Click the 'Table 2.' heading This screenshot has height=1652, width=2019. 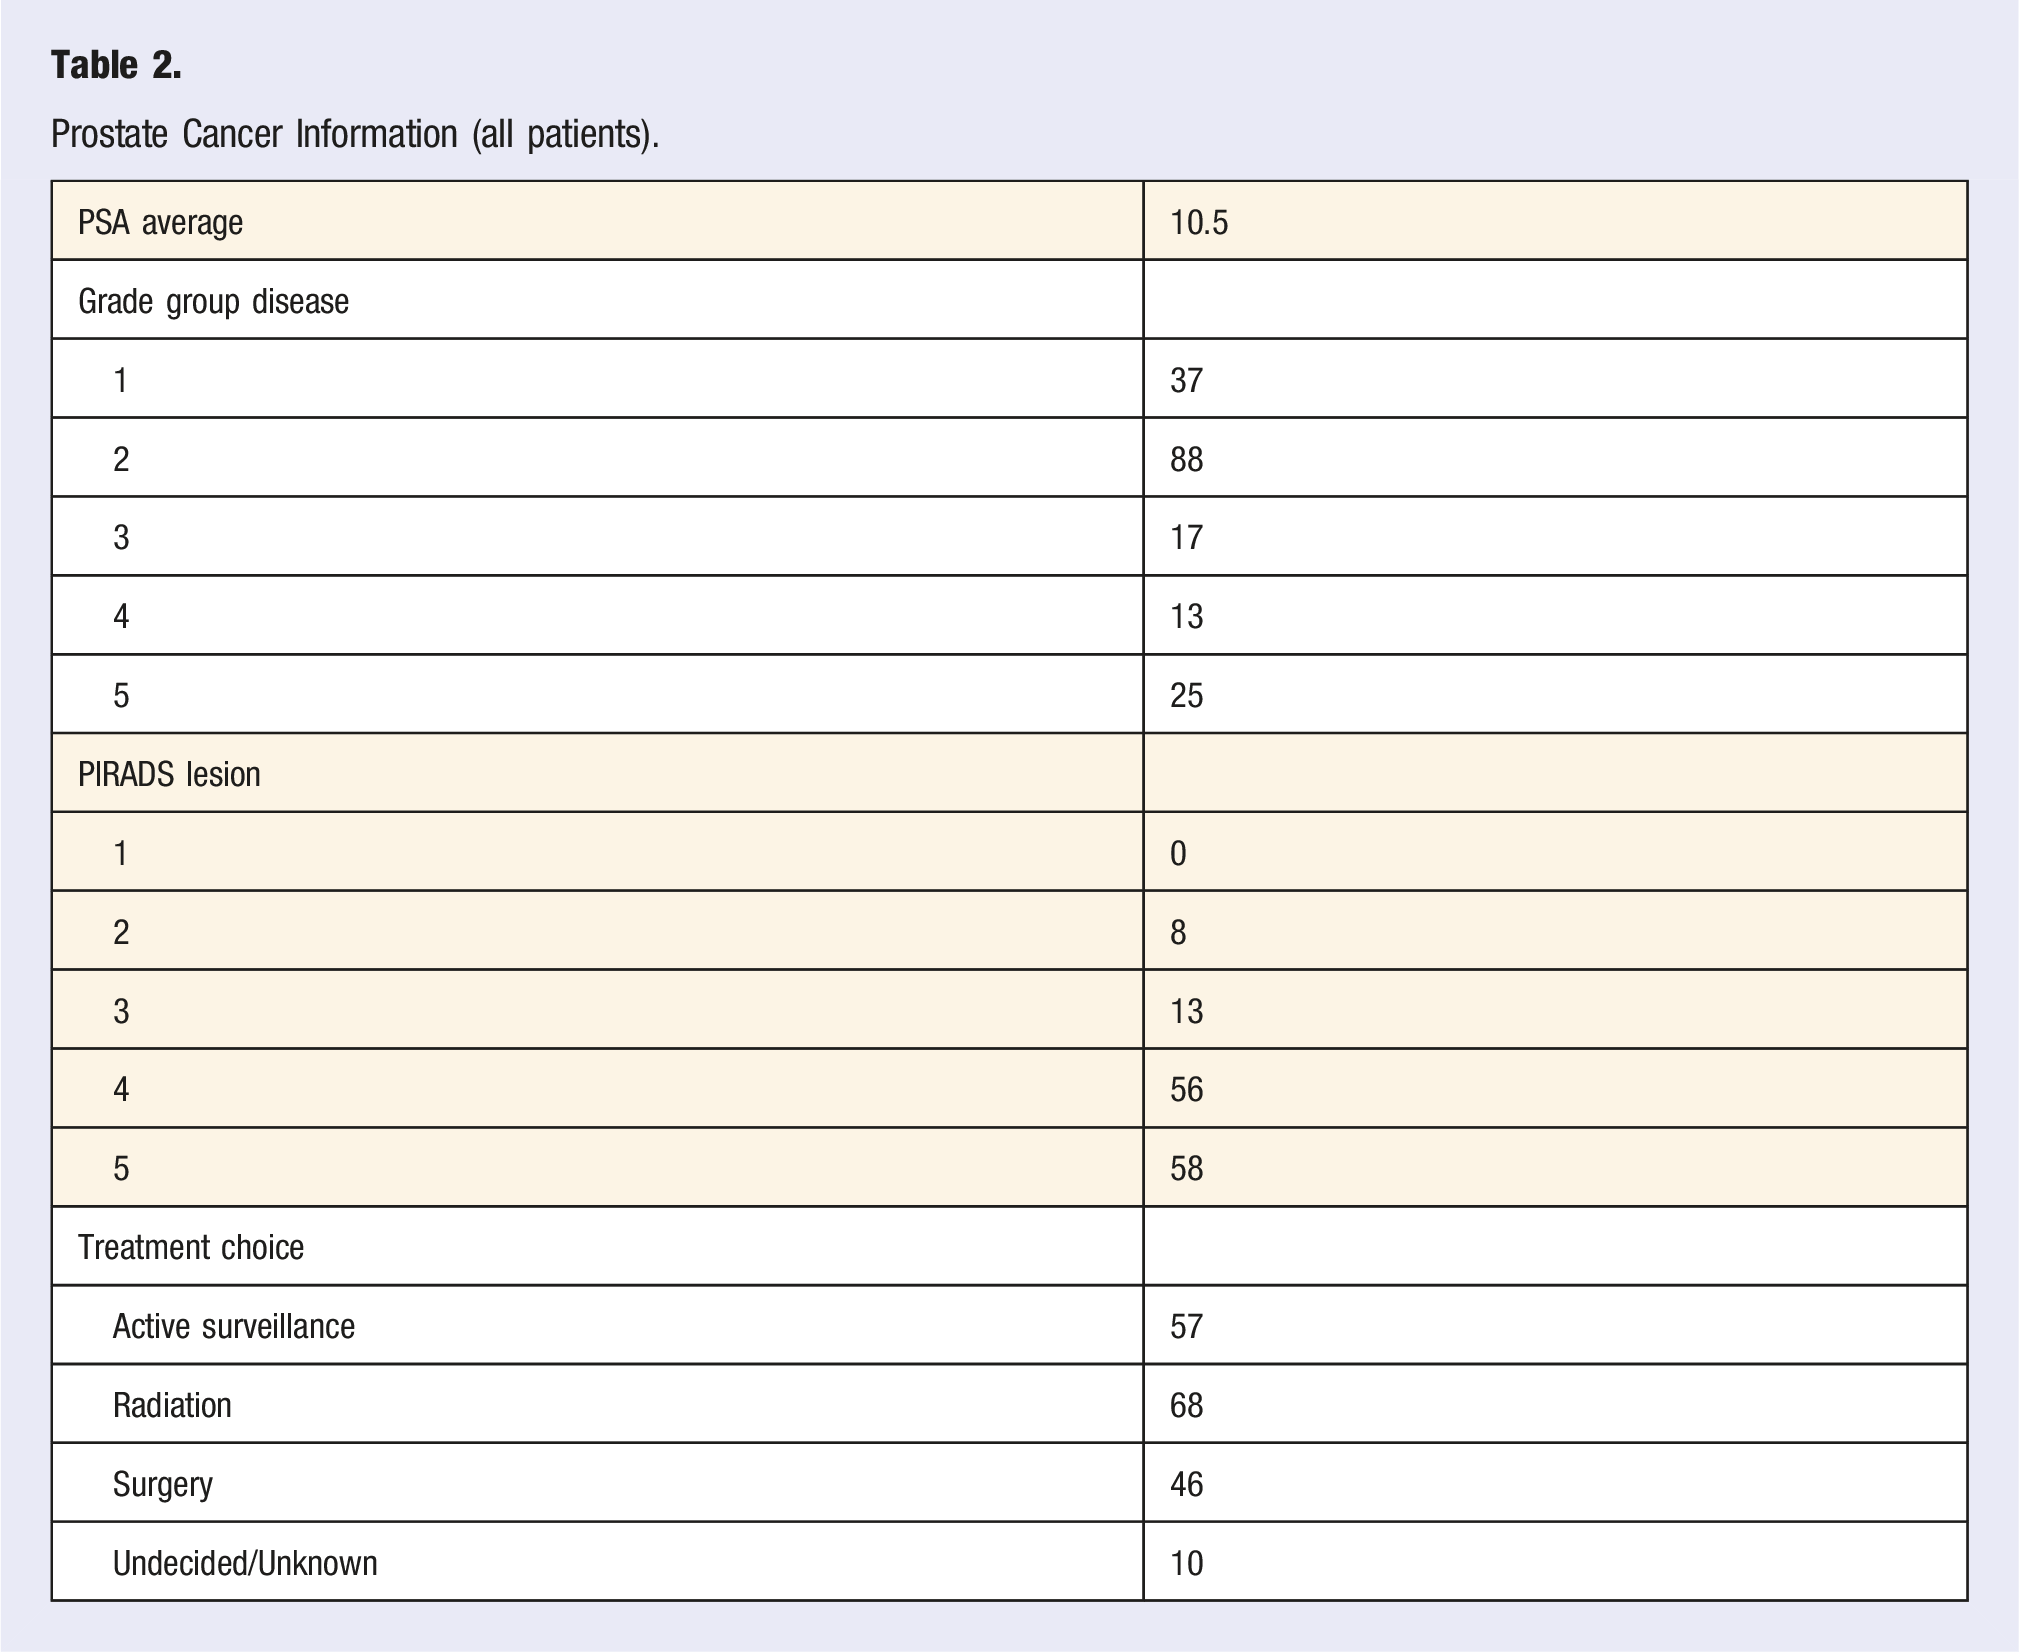pos(116,65)
